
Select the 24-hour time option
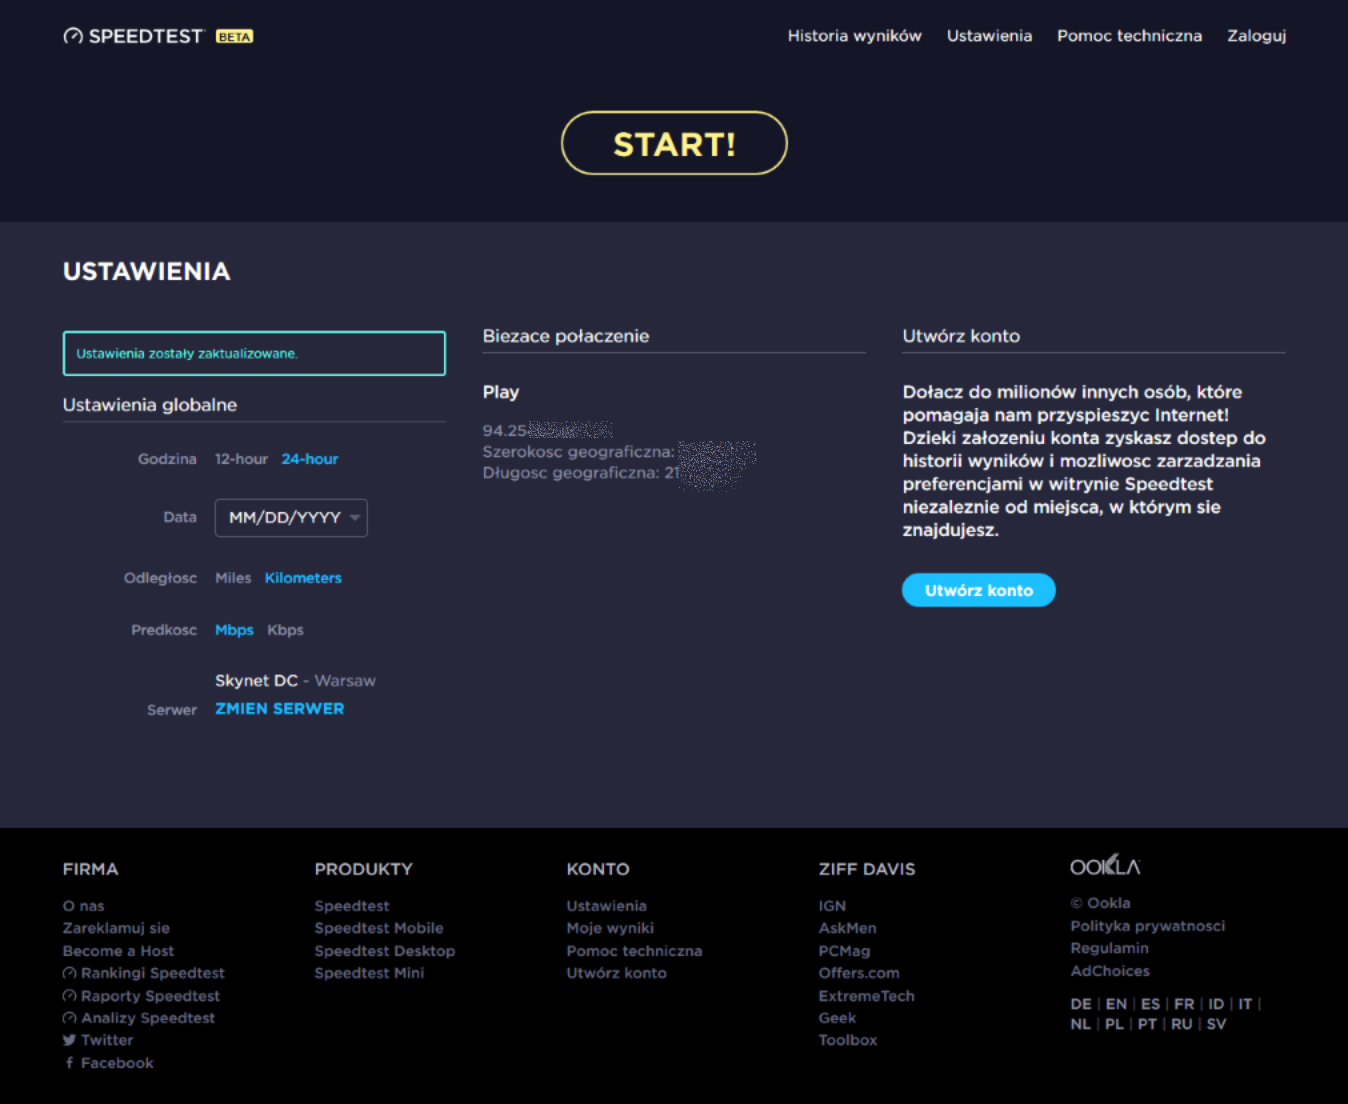point(310,459)
